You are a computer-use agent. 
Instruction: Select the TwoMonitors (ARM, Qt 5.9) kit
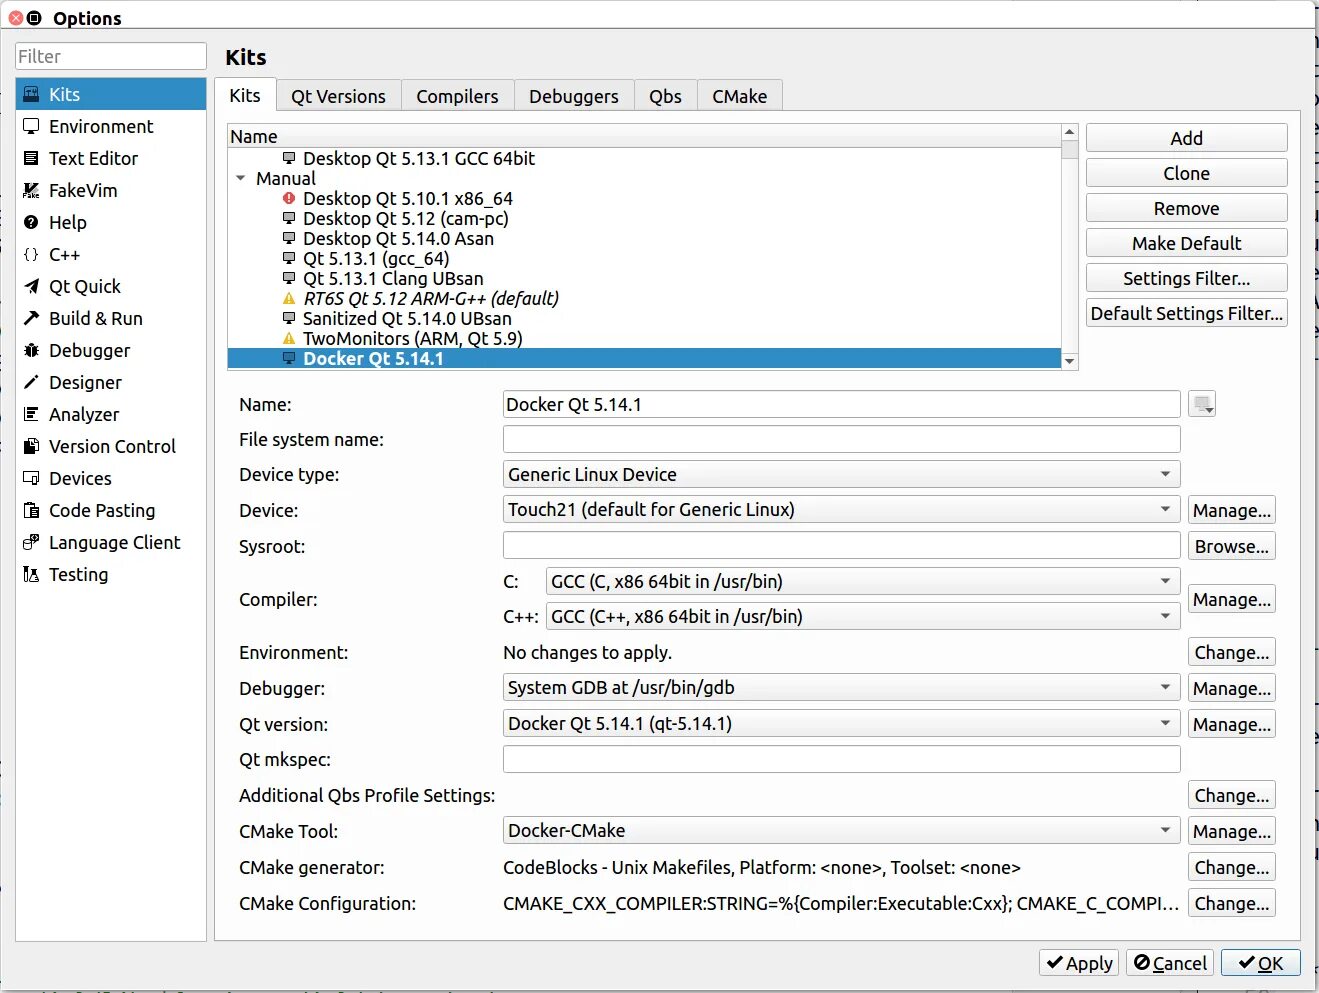tap(644, 338)
